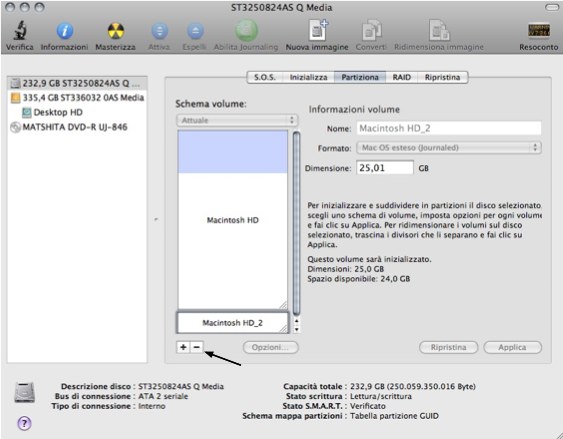This screenshot has height=439, width=563.
Task: Select the 335,4 GB ST336032 0AS Media disk
Action: [77, 98]
